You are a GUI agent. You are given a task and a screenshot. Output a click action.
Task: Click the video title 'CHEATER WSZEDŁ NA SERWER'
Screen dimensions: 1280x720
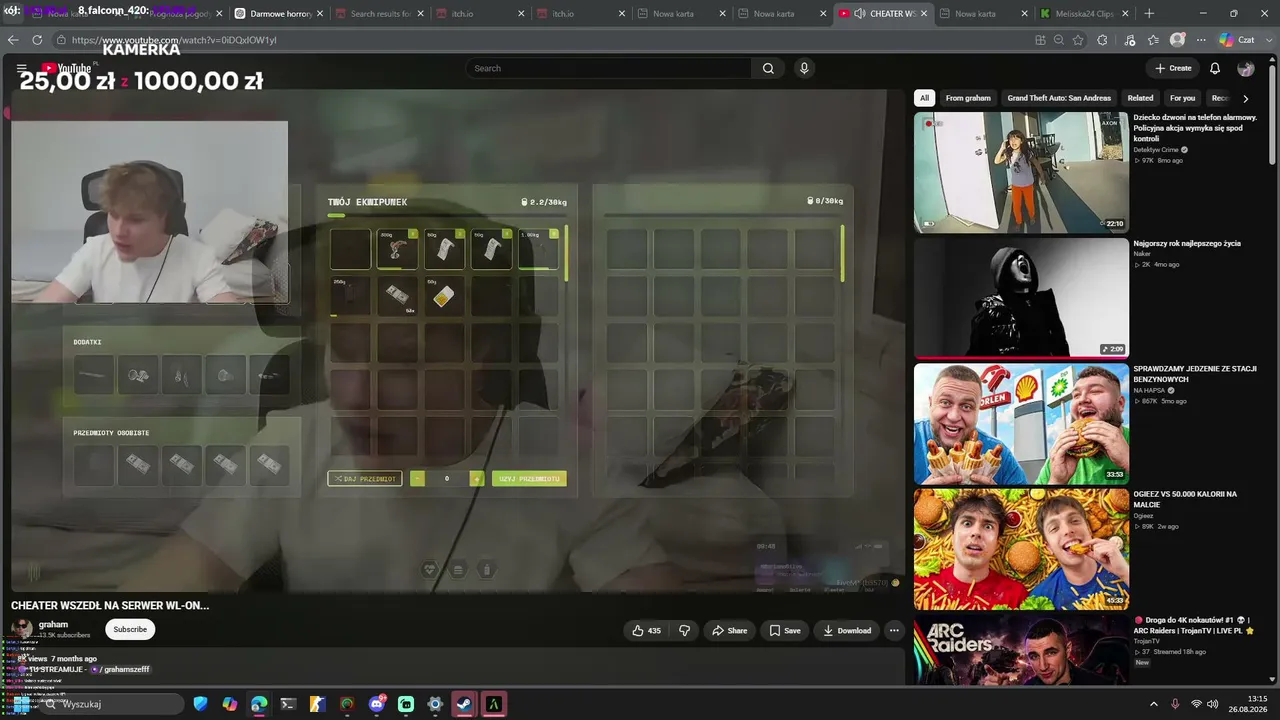point(110,605)
